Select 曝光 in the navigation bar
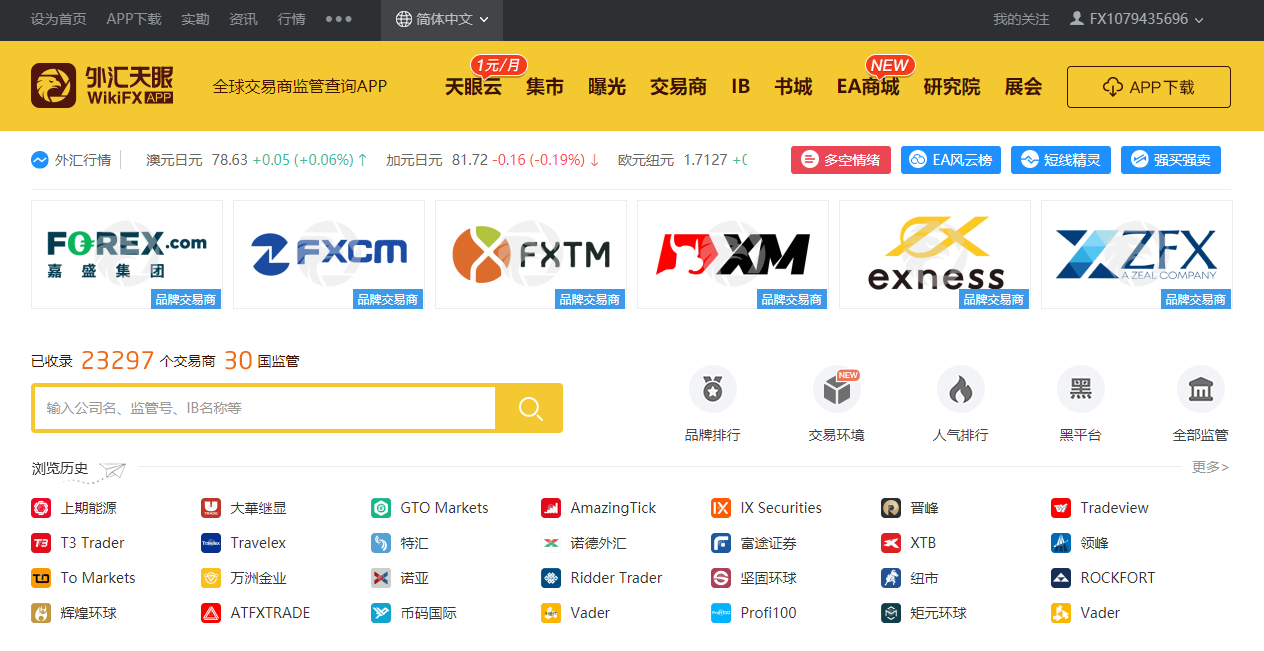 tap(607, 87)
